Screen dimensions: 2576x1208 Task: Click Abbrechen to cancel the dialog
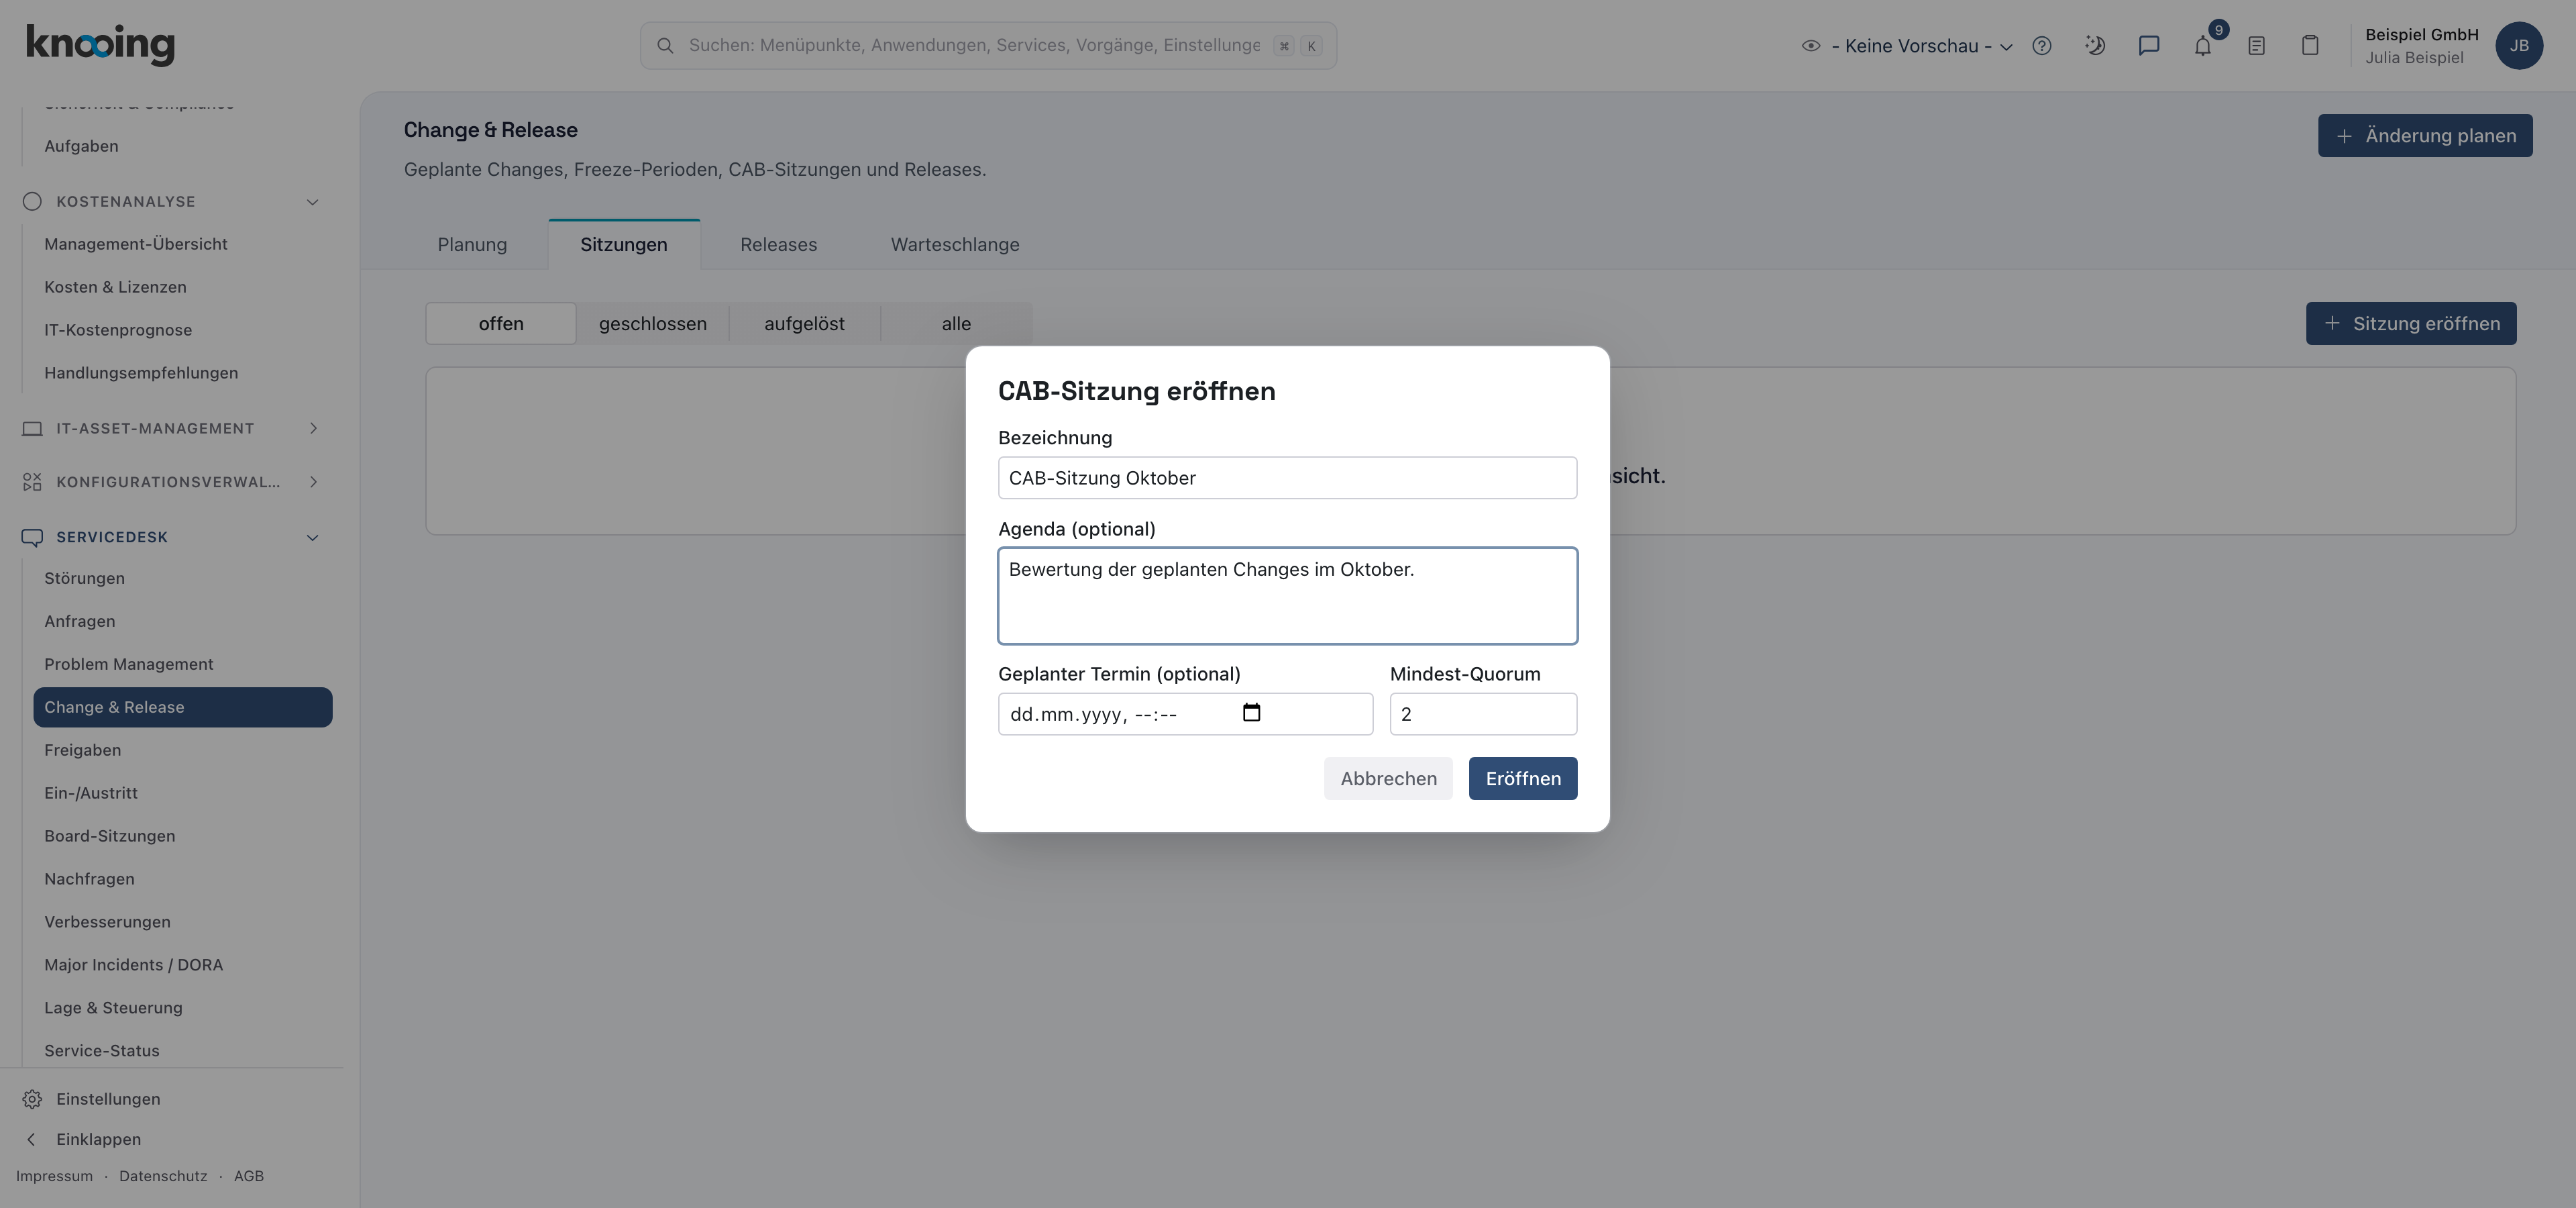1388,778
